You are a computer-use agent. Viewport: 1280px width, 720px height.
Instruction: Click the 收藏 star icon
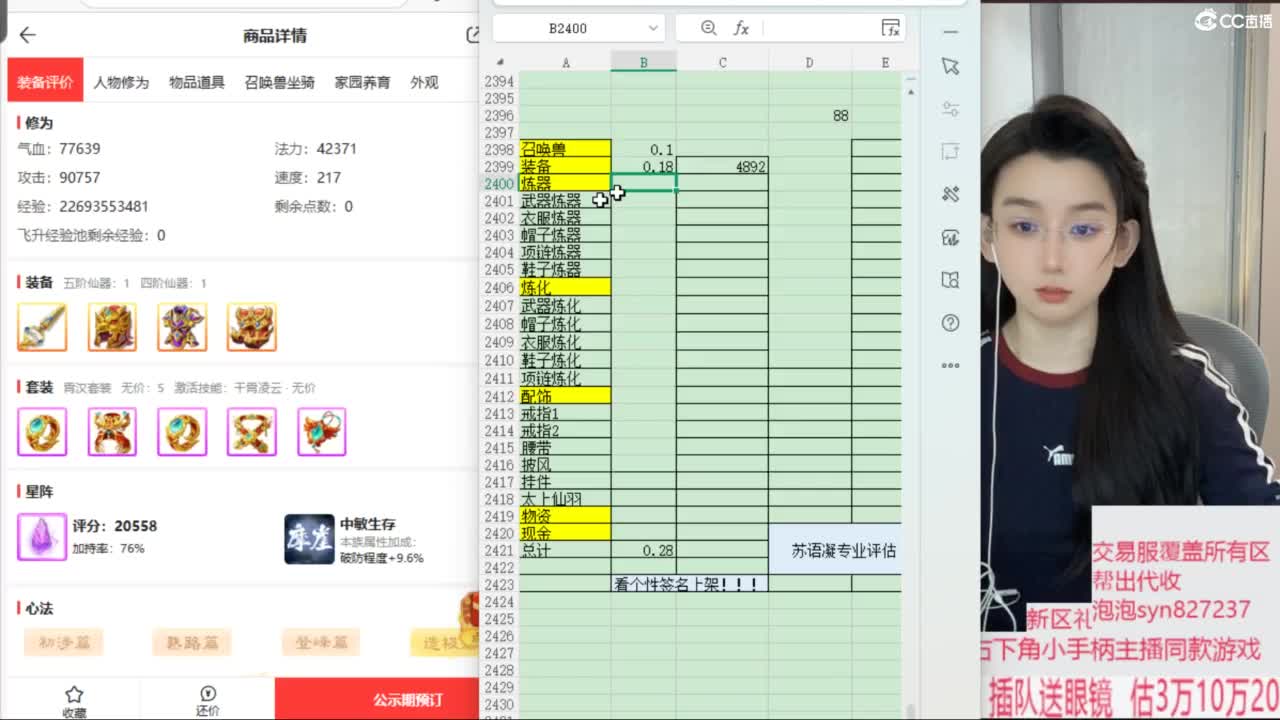point(73,694)
